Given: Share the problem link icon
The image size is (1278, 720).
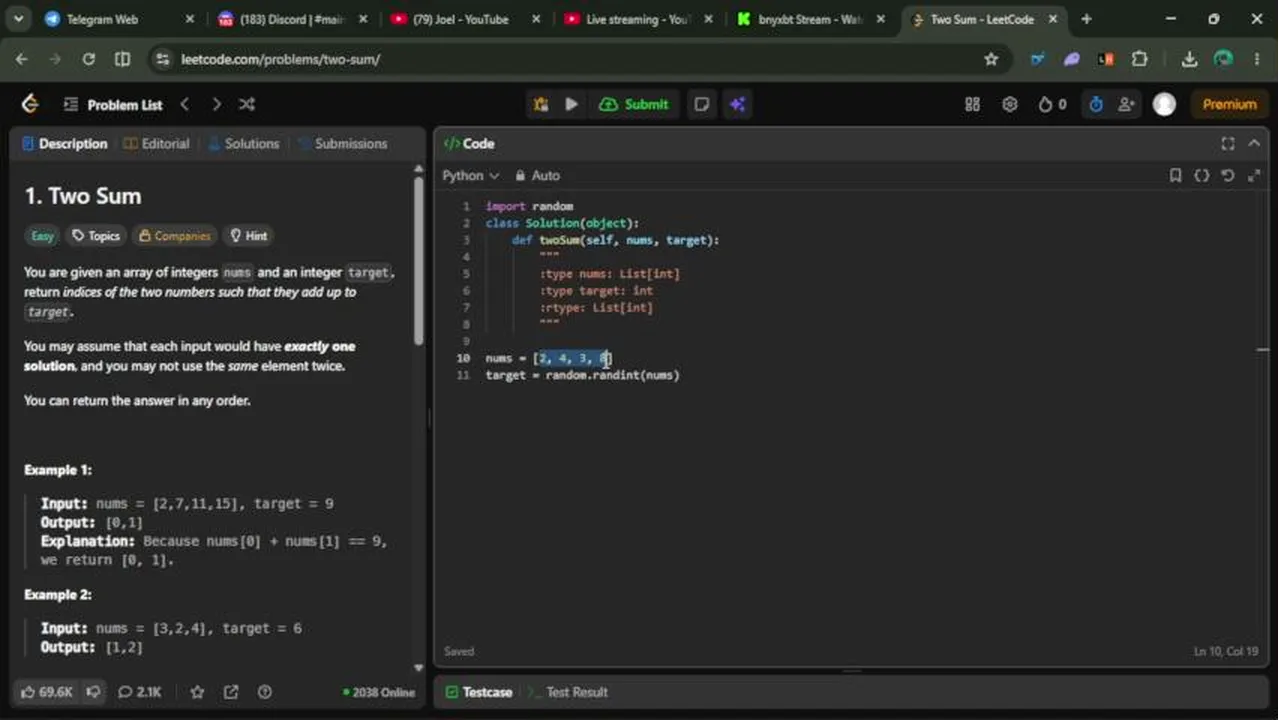Looking at the screenshot, I should coord(231,692).
